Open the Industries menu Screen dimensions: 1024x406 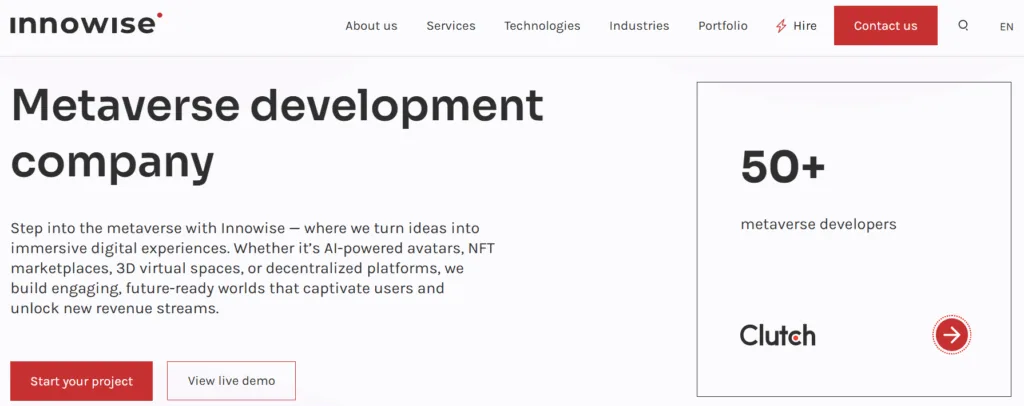click(x=639, y=26)
